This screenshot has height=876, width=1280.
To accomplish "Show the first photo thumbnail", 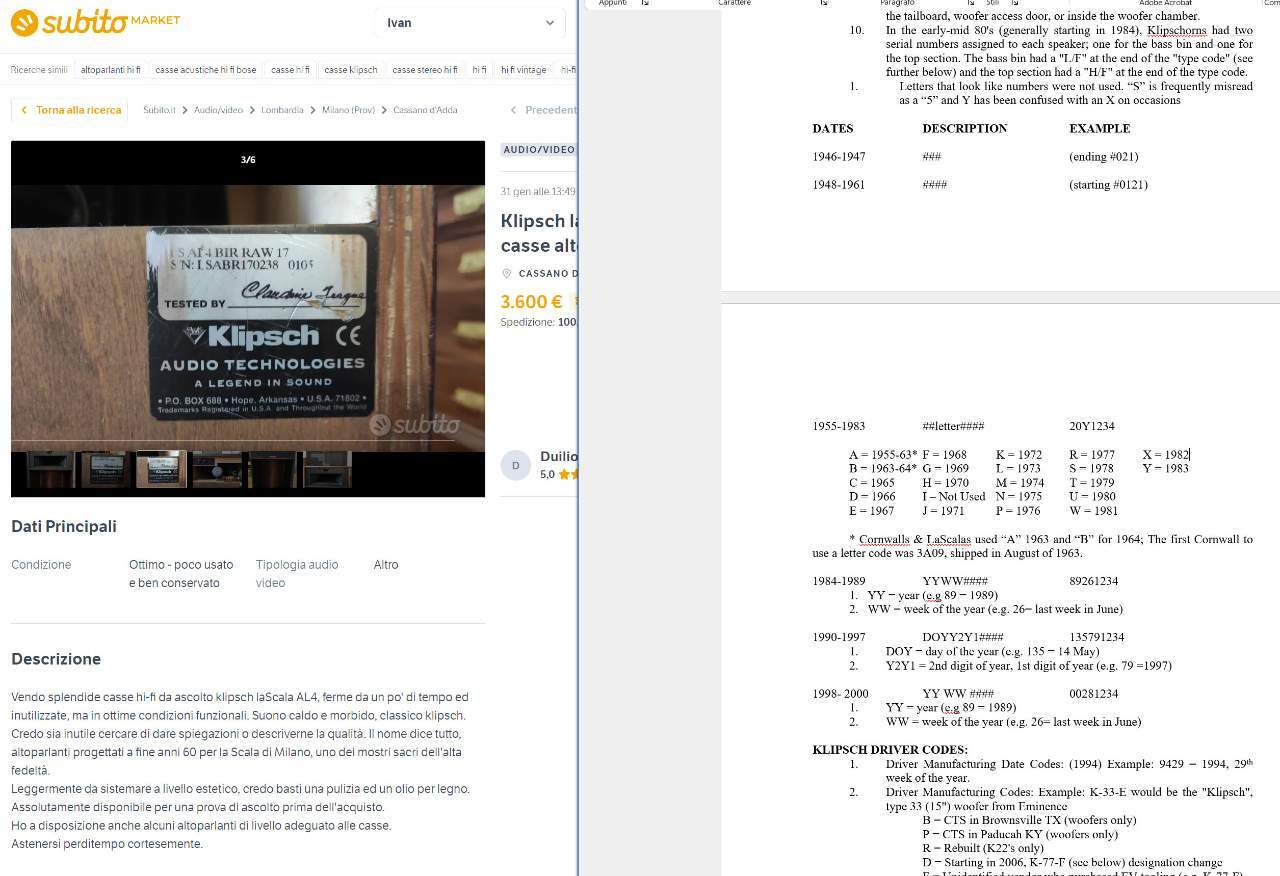I will tap(50, 470).
